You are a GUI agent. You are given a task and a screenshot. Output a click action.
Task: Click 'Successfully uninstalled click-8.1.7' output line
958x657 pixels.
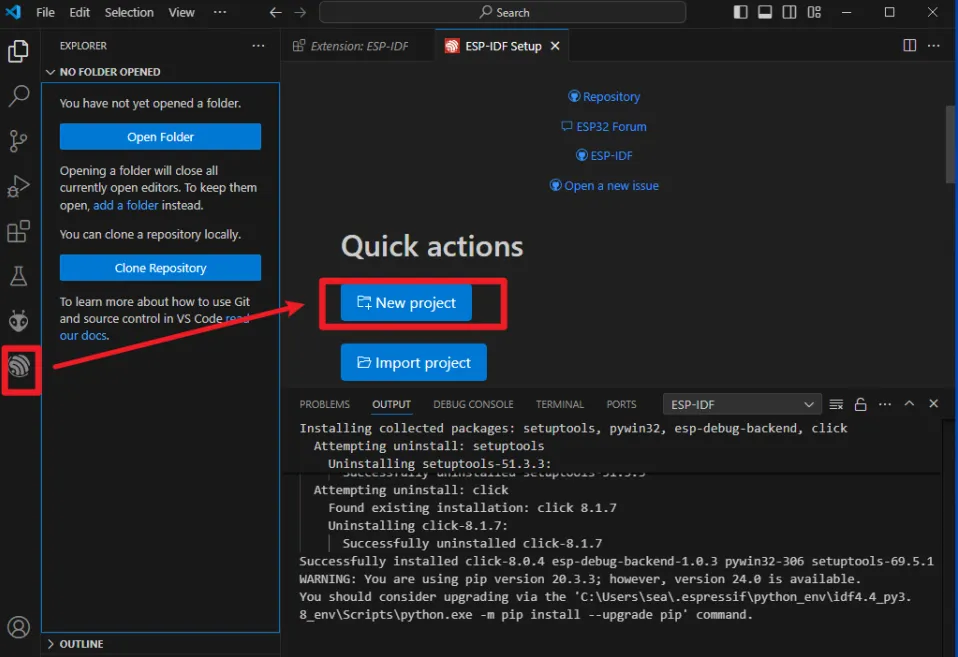point(472,543)
